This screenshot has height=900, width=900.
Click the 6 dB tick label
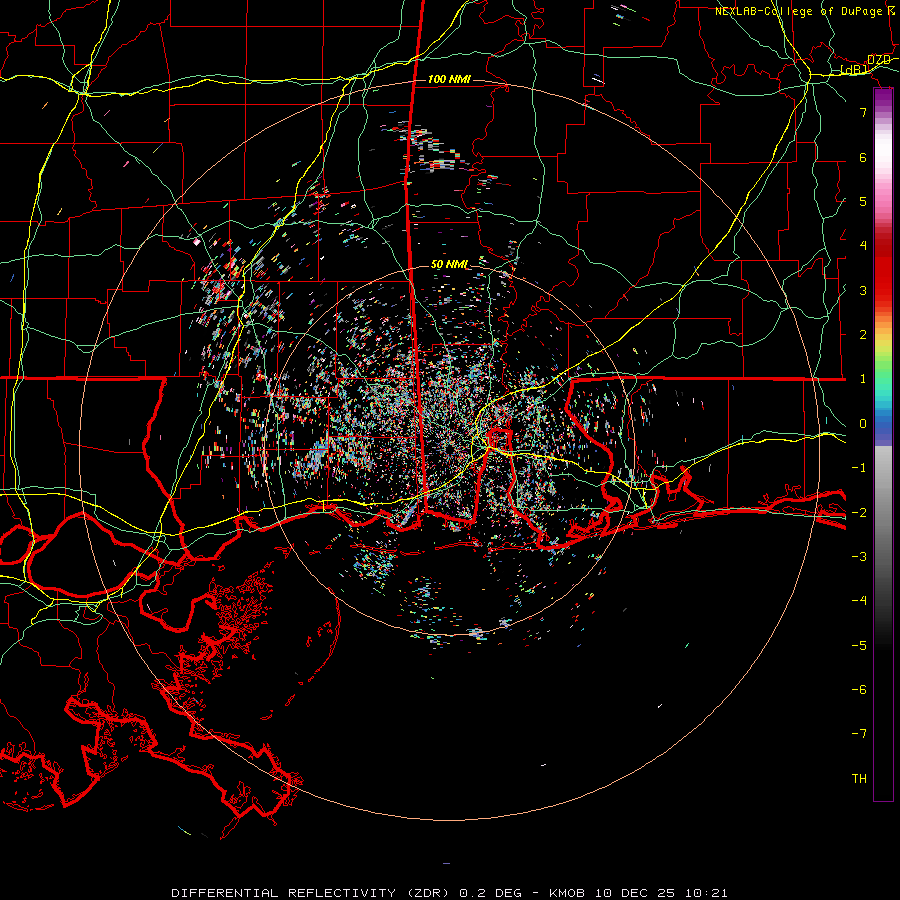pos(863,157)
